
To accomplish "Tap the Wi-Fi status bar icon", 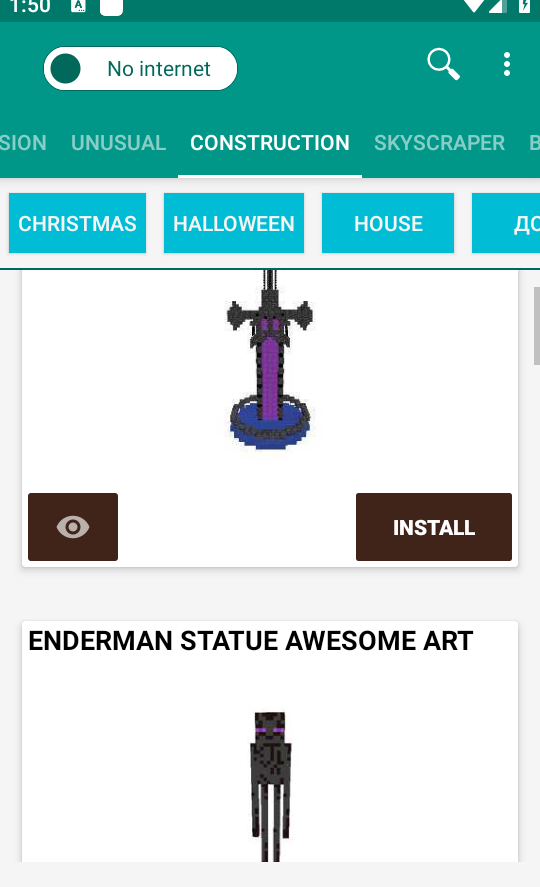I will pos(473,6).
